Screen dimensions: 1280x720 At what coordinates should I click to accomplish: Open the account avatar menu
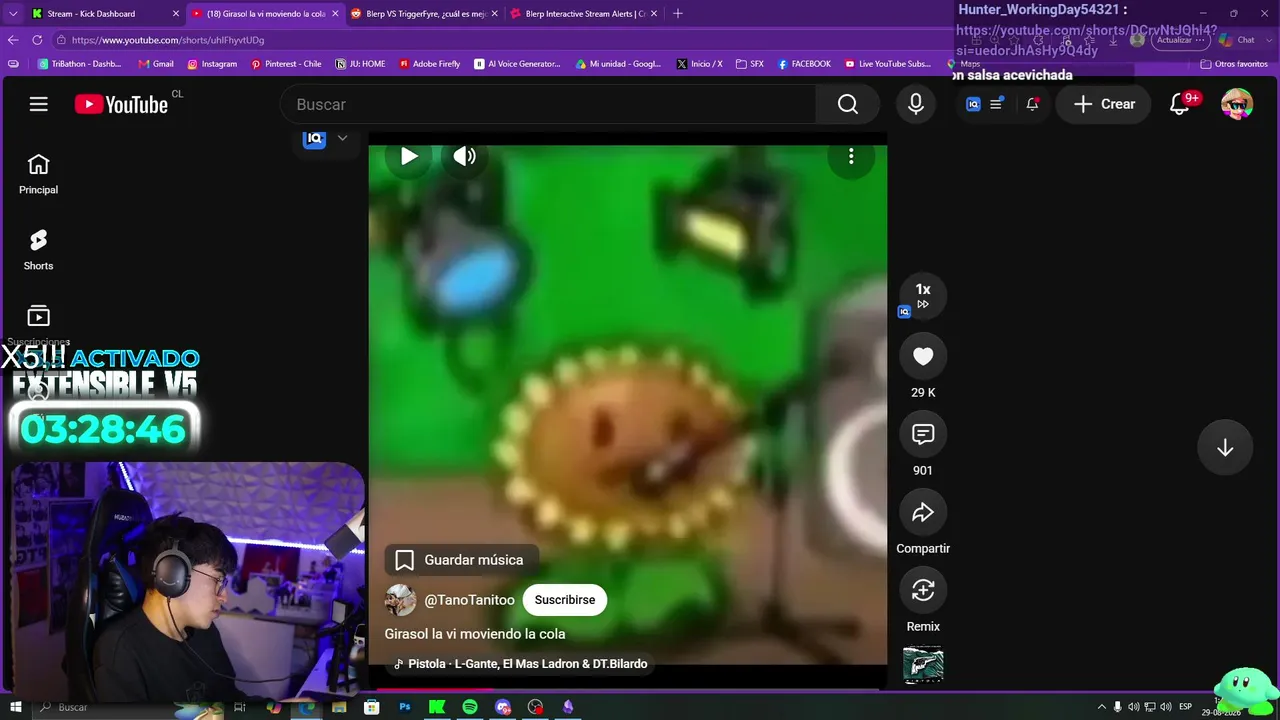click(x=1237, y=104)
